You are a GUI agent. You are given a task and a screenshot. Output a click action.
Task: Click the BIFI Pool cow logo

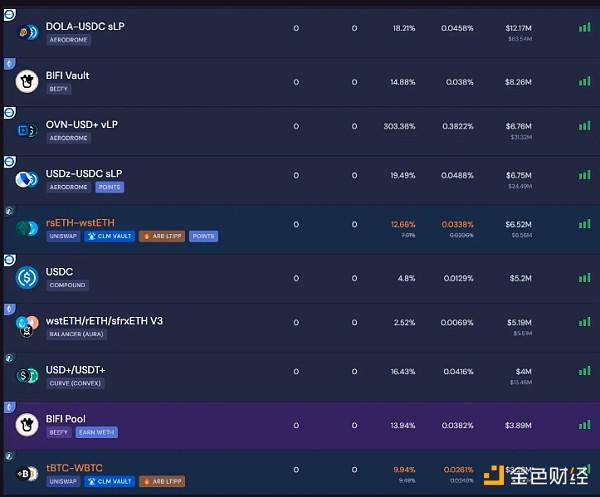point(27,424)
